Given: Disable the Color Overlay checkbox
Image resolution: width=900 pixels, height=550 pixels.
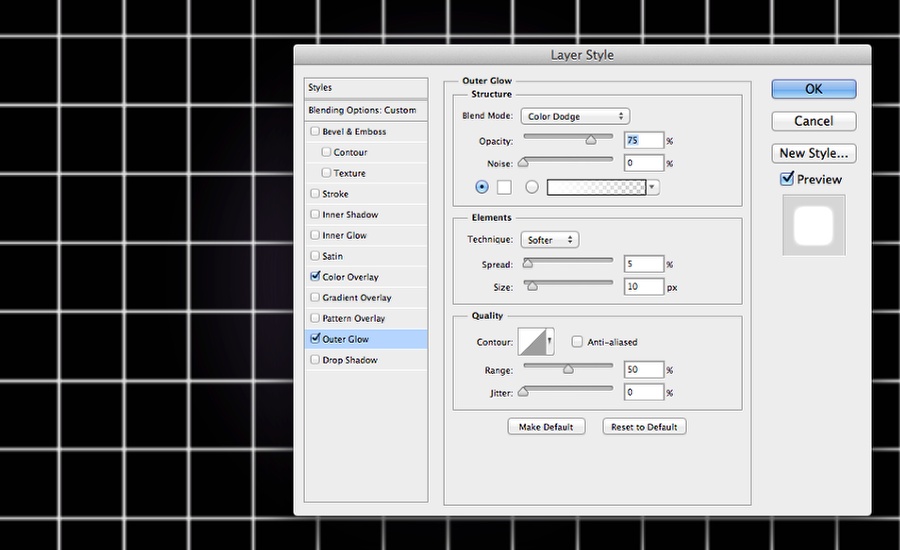Looking at the screenshot, I should click(x=315, y=276).
